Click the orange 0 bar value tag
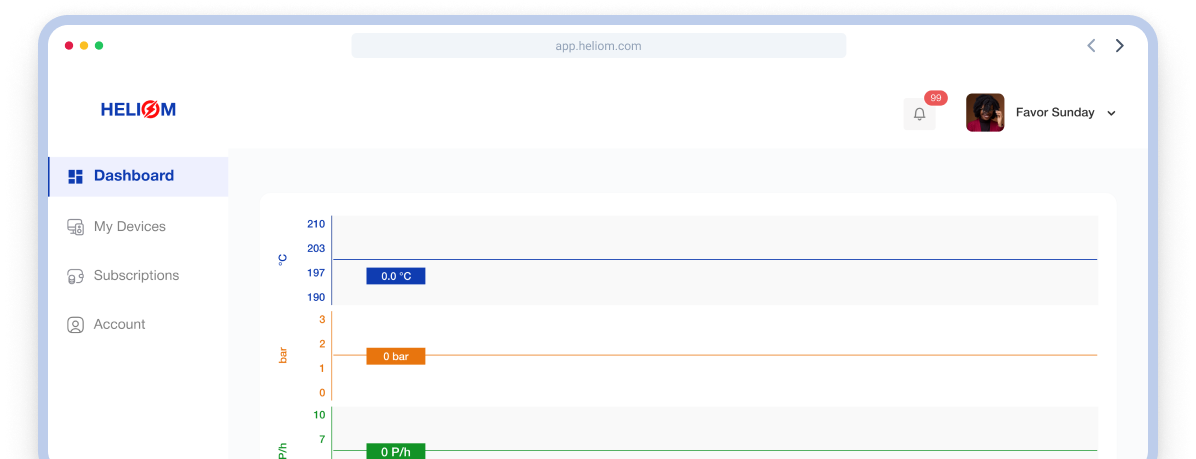The width and height of the screenshot is (1196, 459). pyautogui.click(x=396, y=356)
